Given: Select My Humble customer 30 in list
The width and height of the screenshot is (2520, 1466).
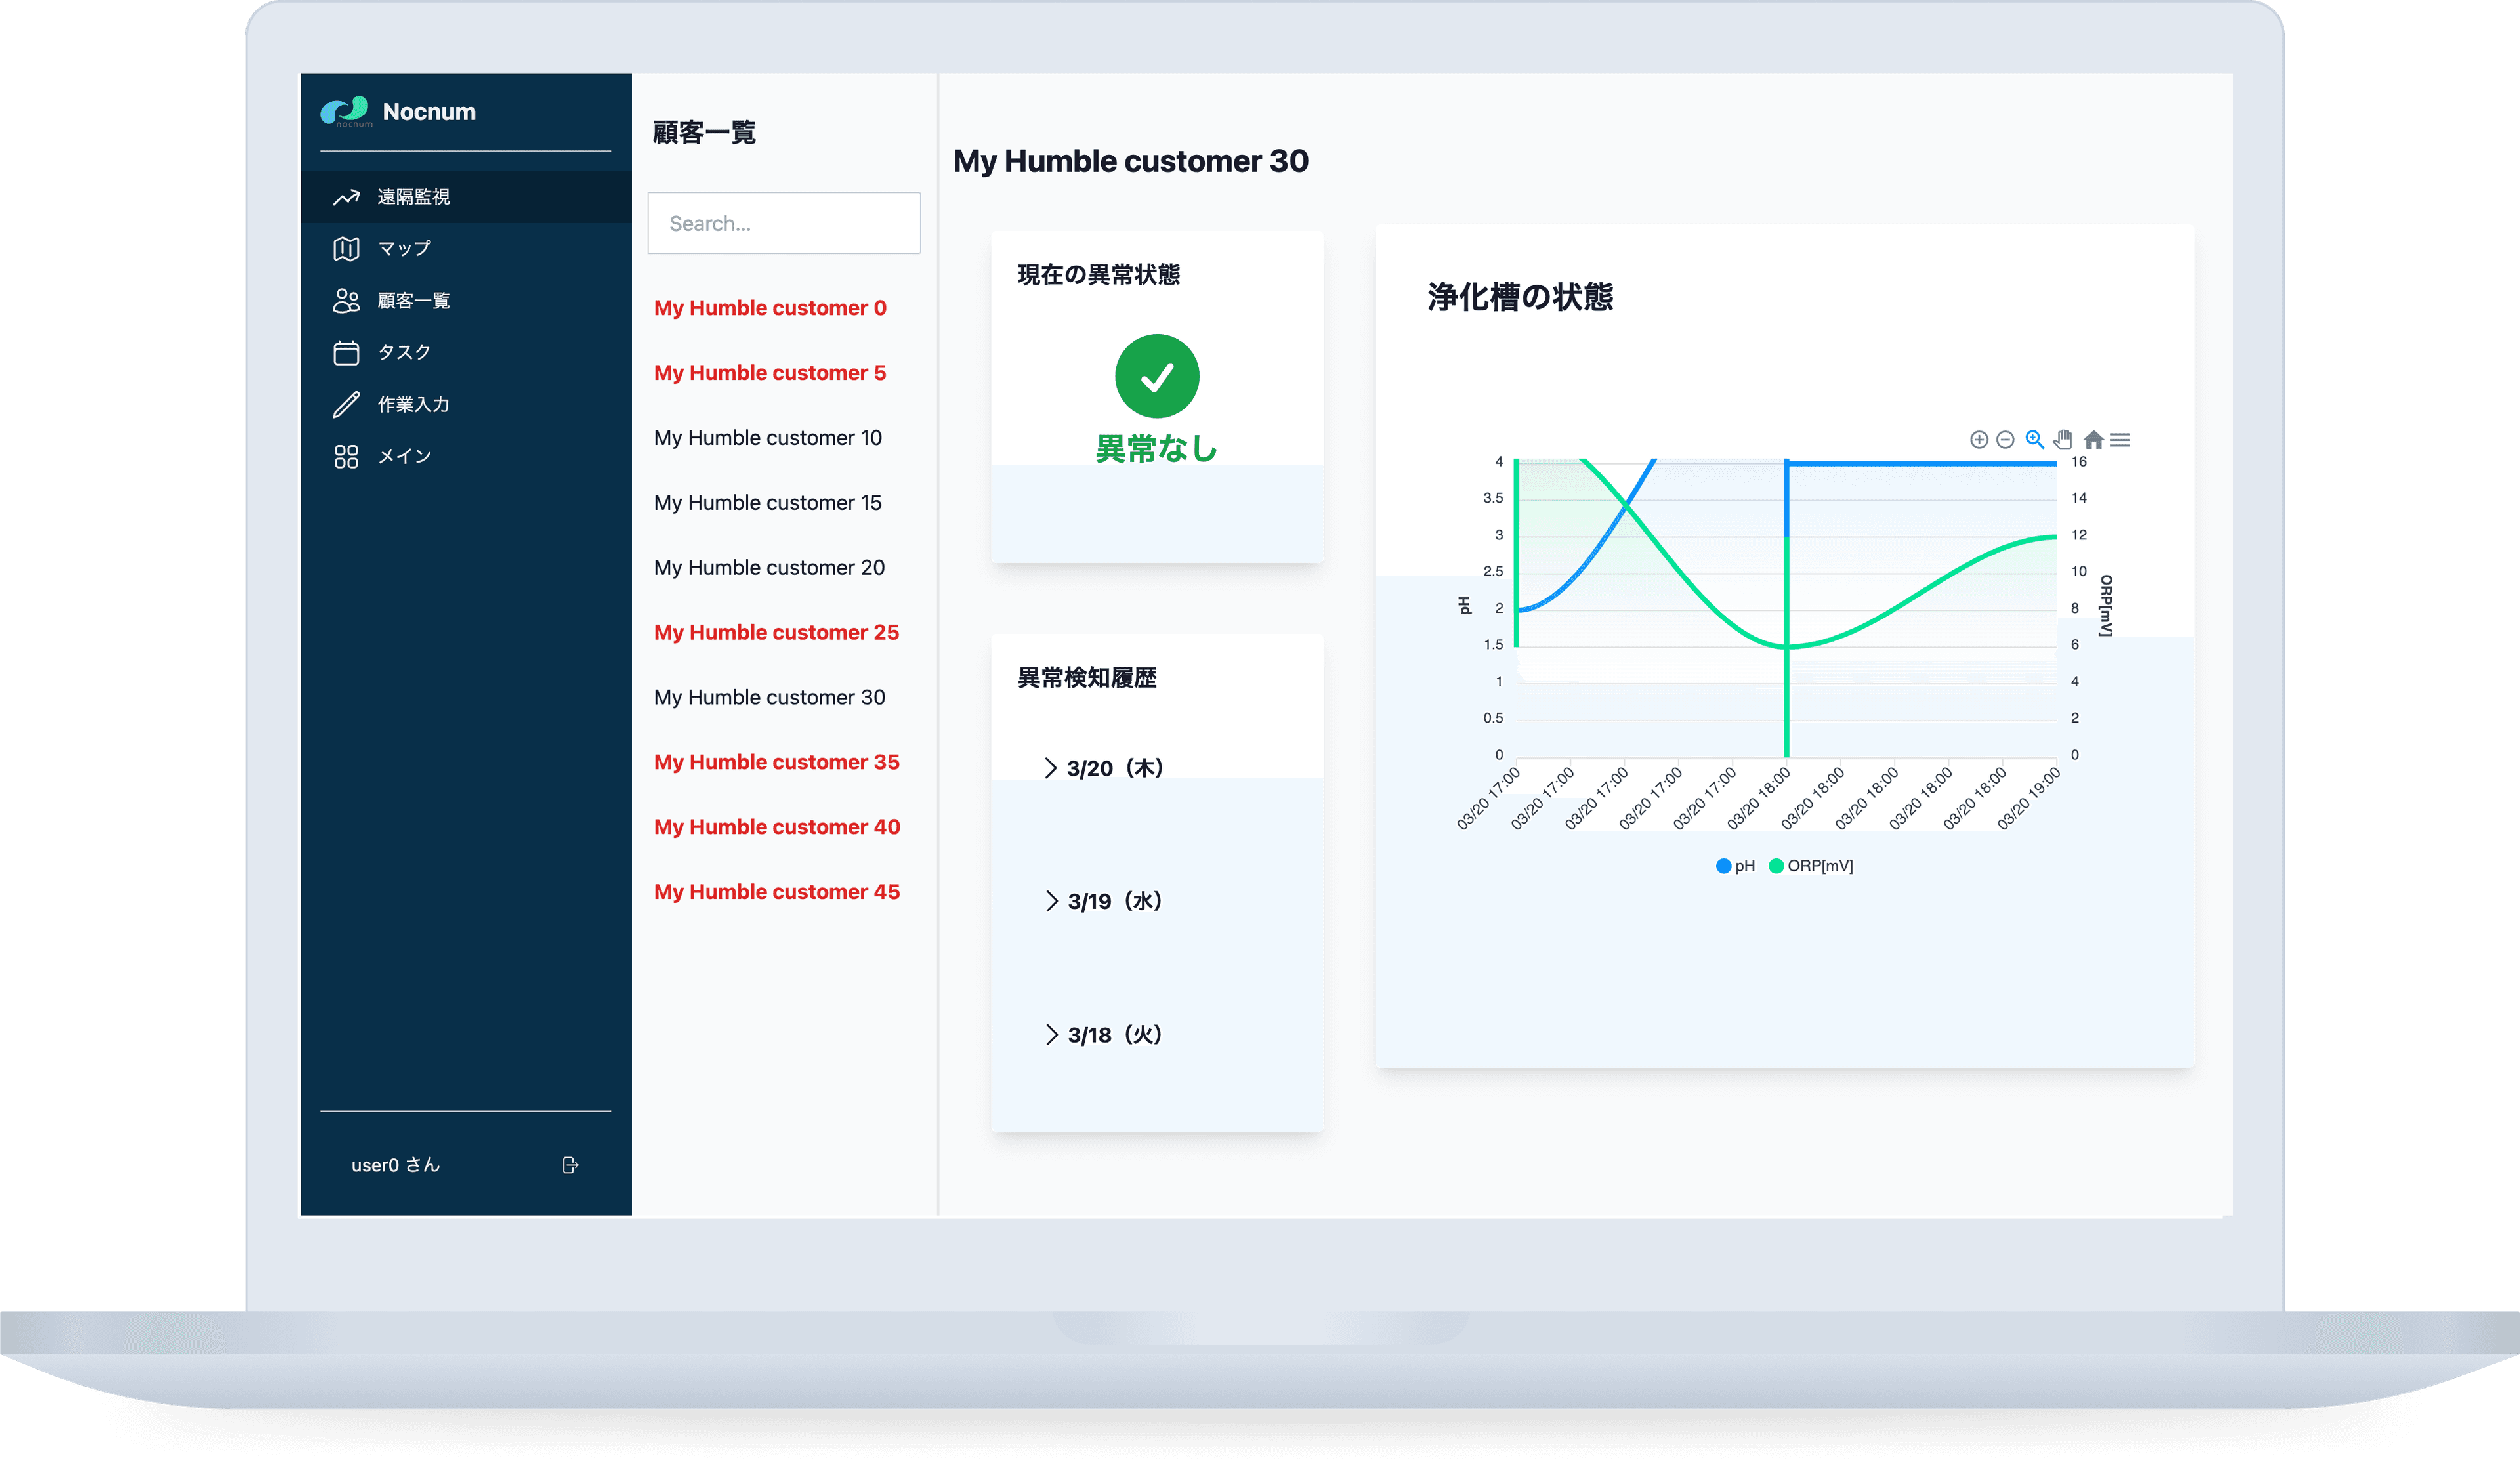Looking at the screenshot, I should click(769, 697).
